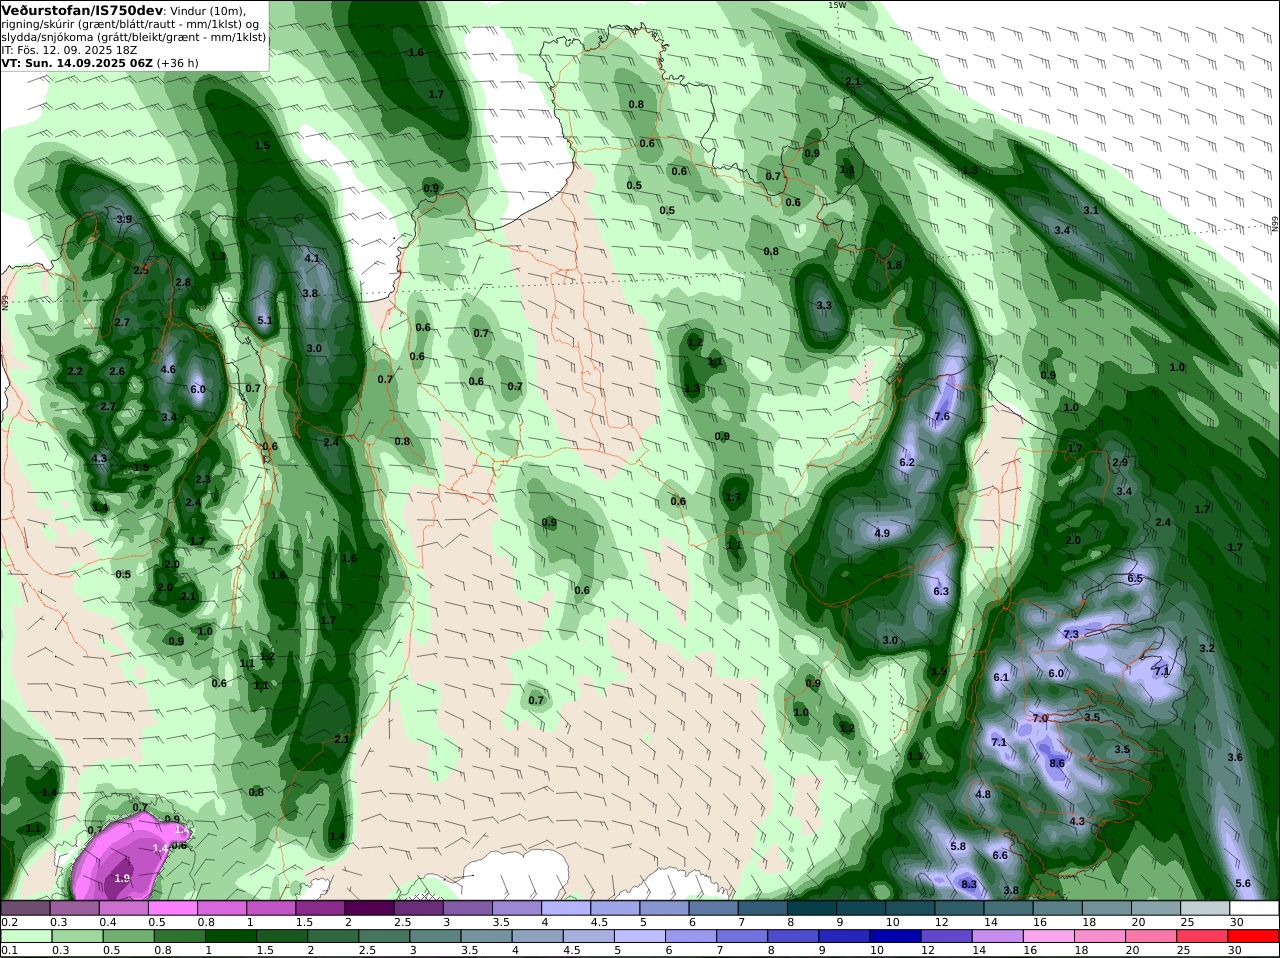Click the 7.0 precipitation value on the map
Image resolution: width=1280 pixels, height=958 pixels.
coord(1040,718)
